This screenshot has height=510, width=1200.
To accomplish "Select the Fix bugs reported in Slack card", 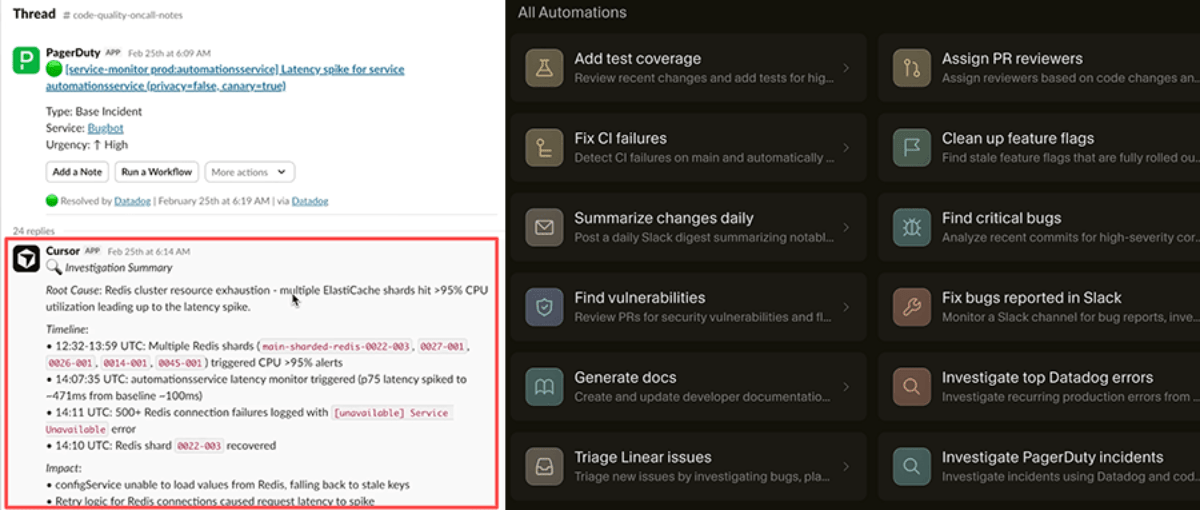I will point(1040,307).
